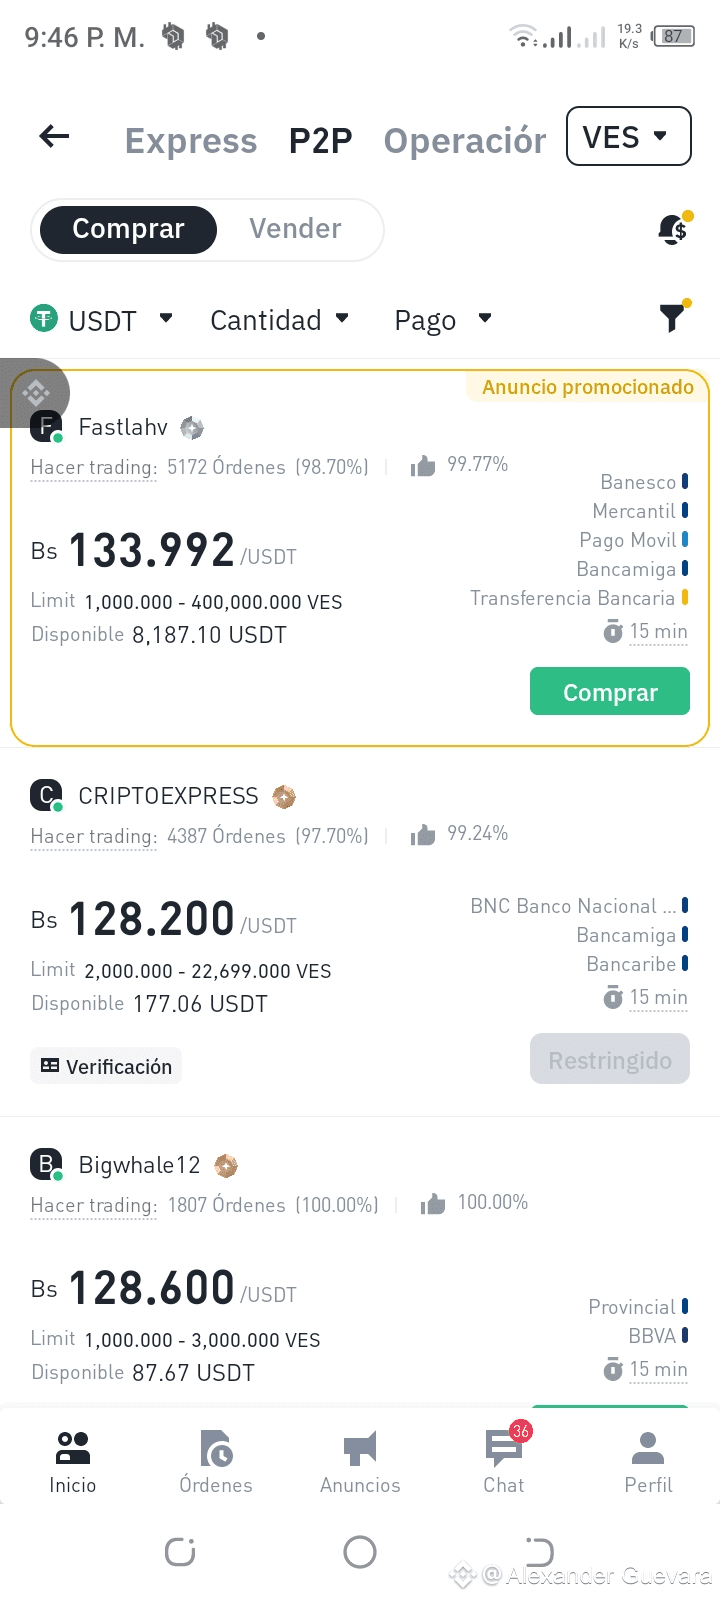Expand the USDT crypto selector
720x1600 pixels.
(x=102, y=320)
